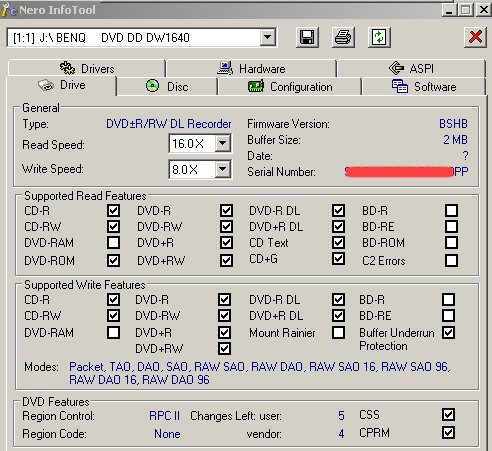Expand the drive selection dropdown arrow

(x=268, y=37)
